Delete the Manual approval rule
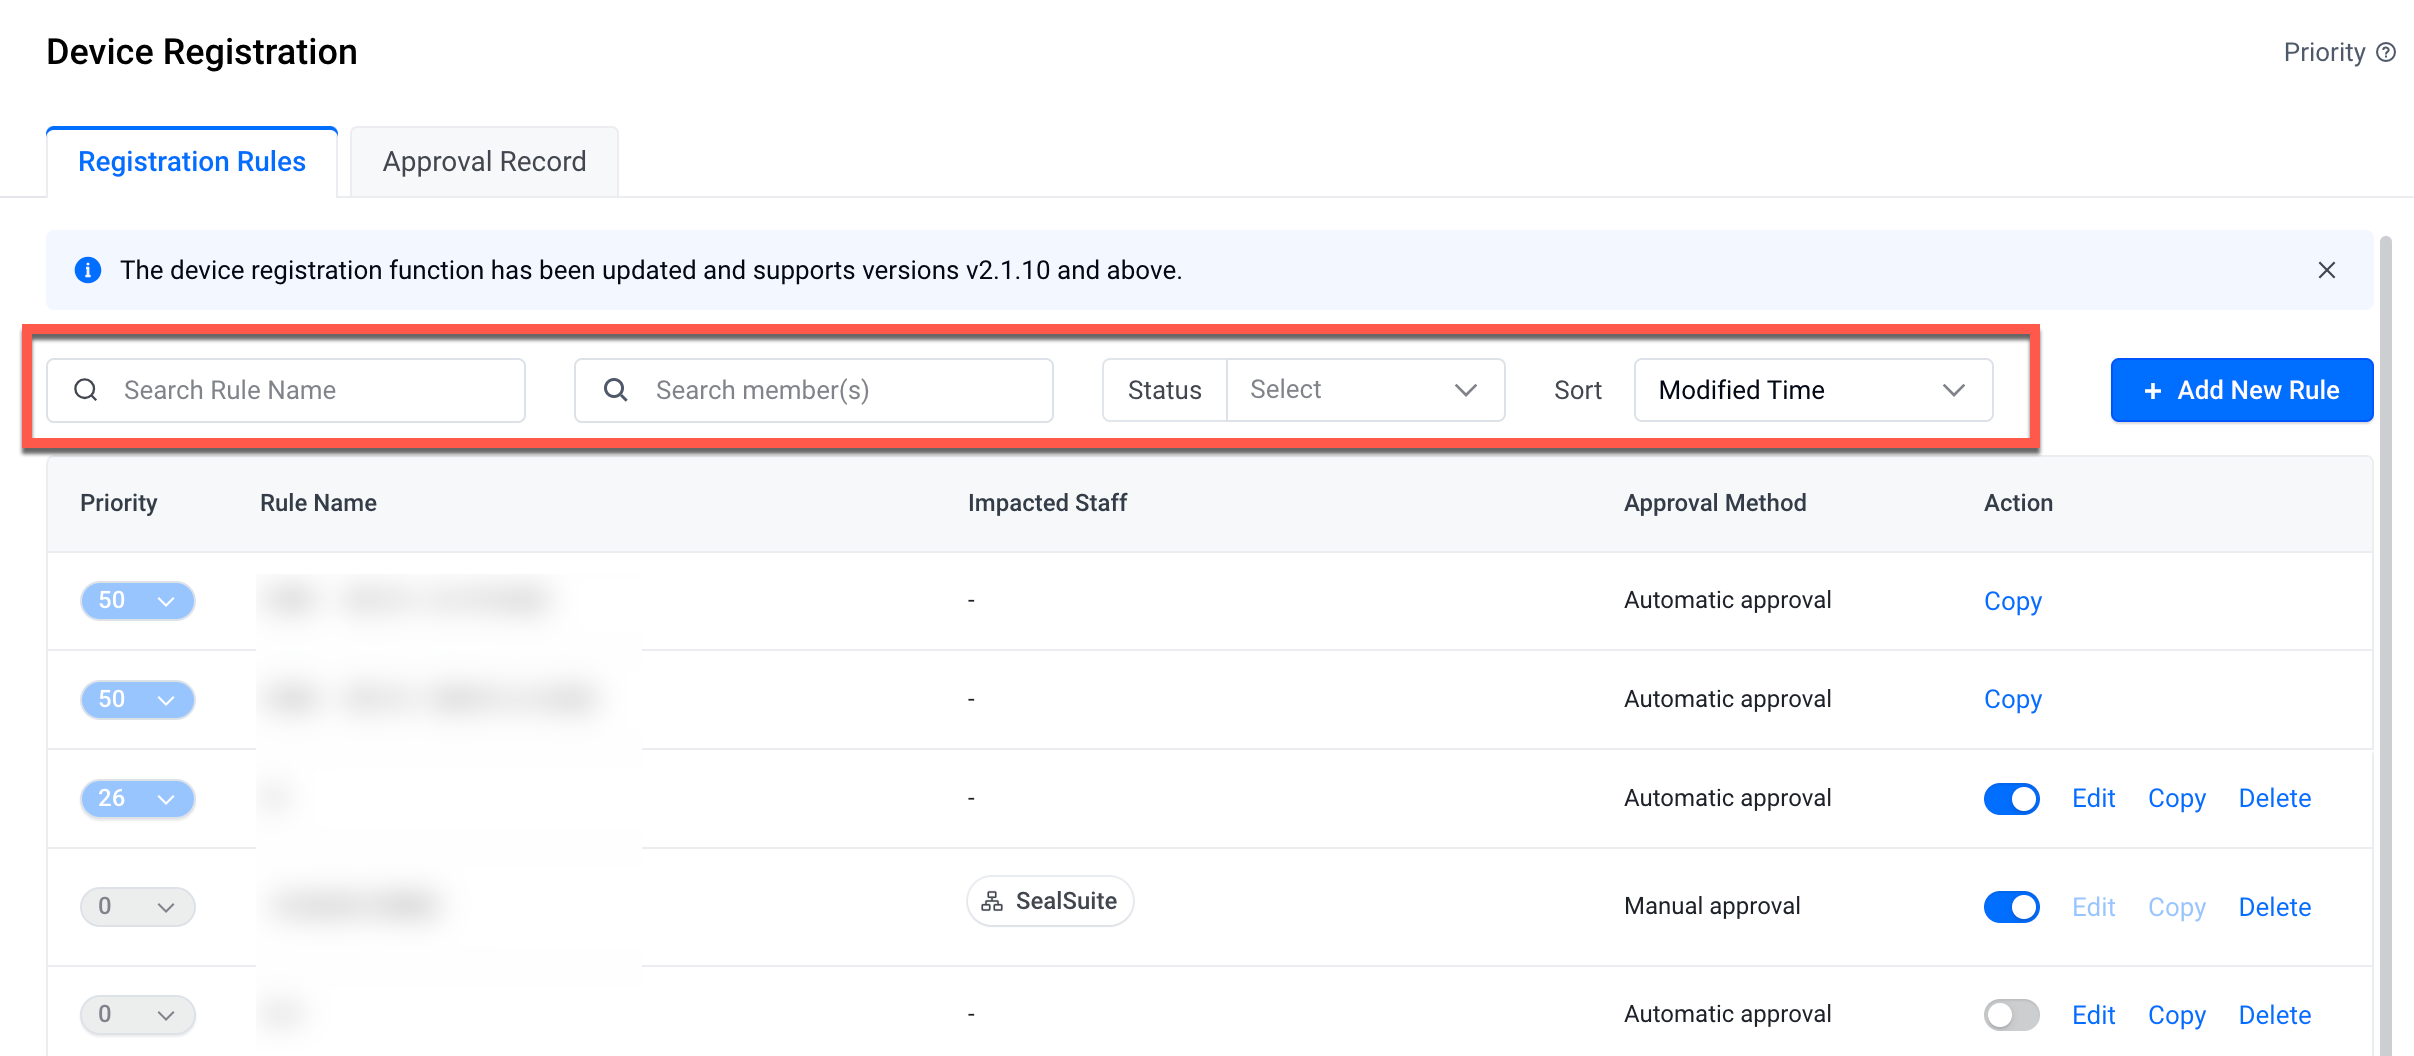 [x=2275, y=907]
